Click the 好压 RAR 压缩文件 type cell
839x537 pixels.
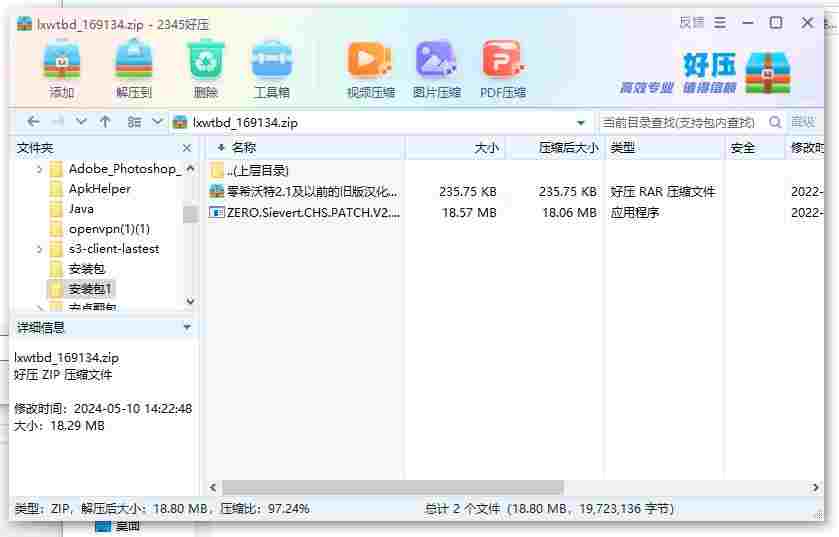tap(662, 191)
